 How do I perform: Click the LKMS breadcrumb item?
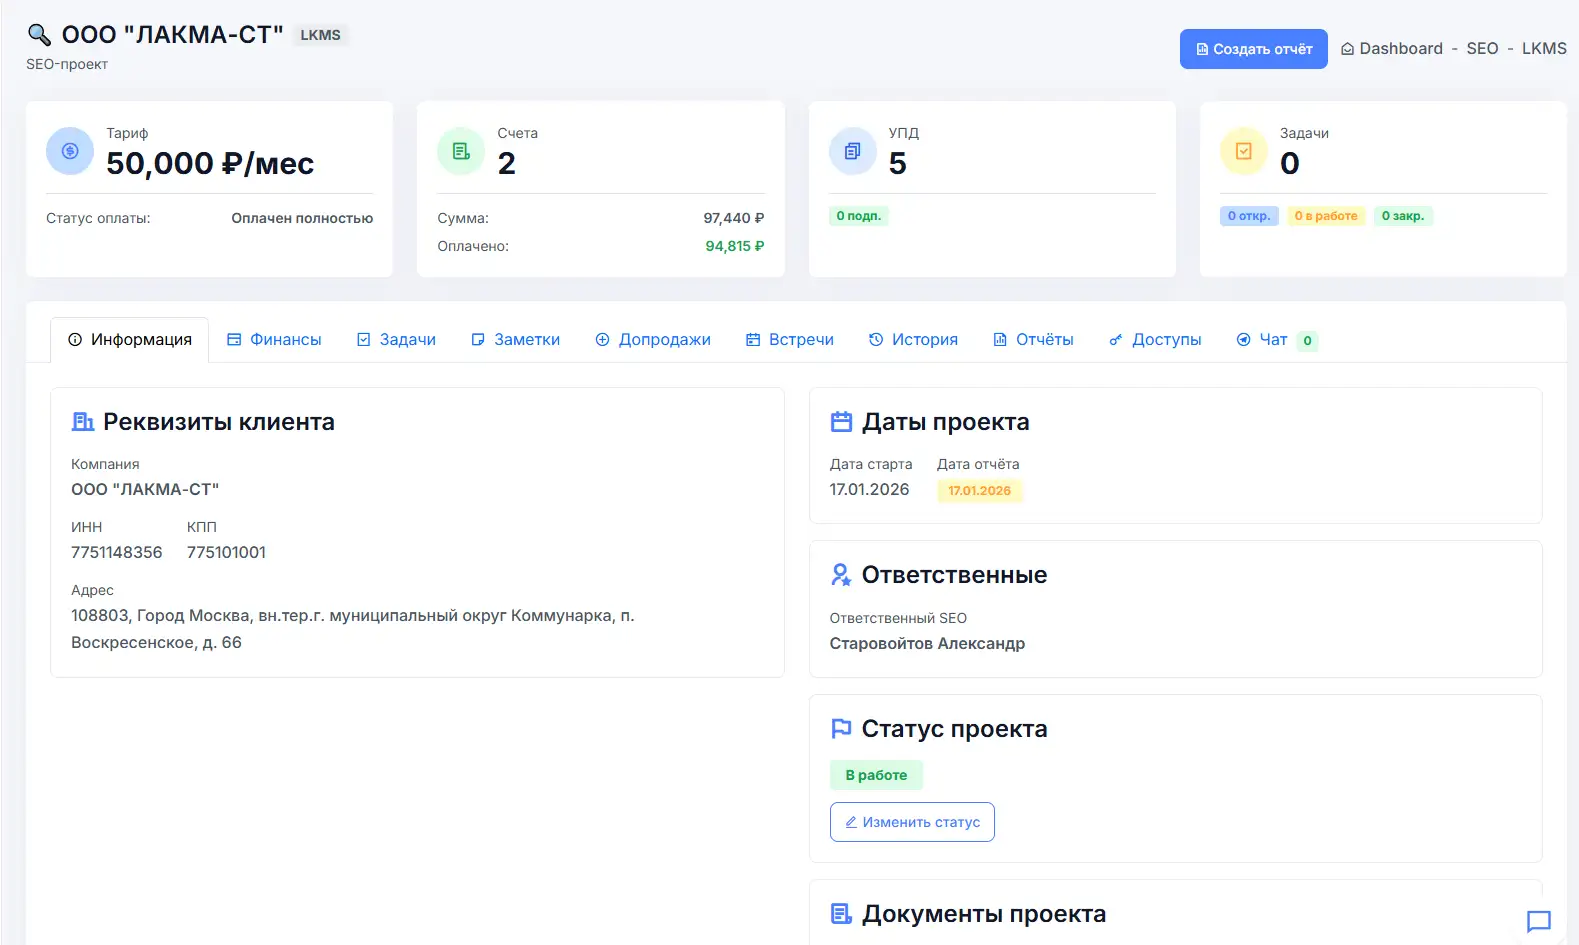click(x=1544, y=49)
